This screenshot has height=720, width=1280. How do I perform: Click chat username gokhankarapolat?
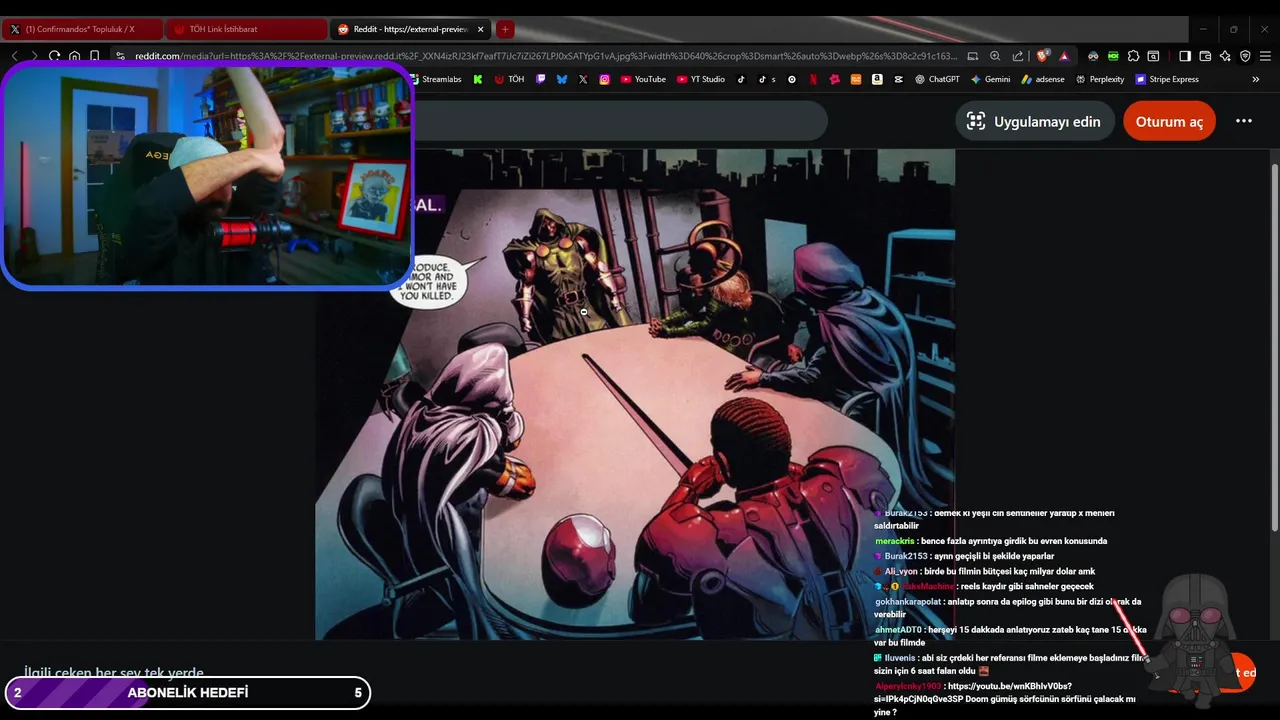909,602
